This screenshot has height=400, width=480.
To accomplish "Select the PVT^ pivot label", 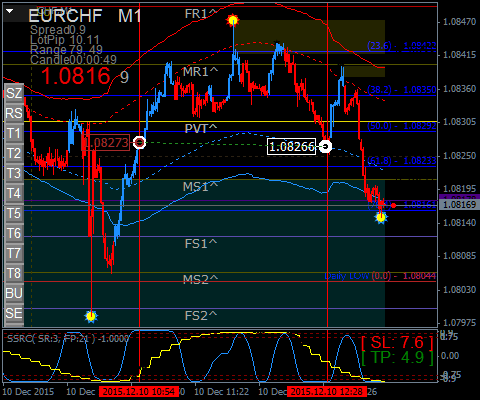I will [x=201, y=129].
